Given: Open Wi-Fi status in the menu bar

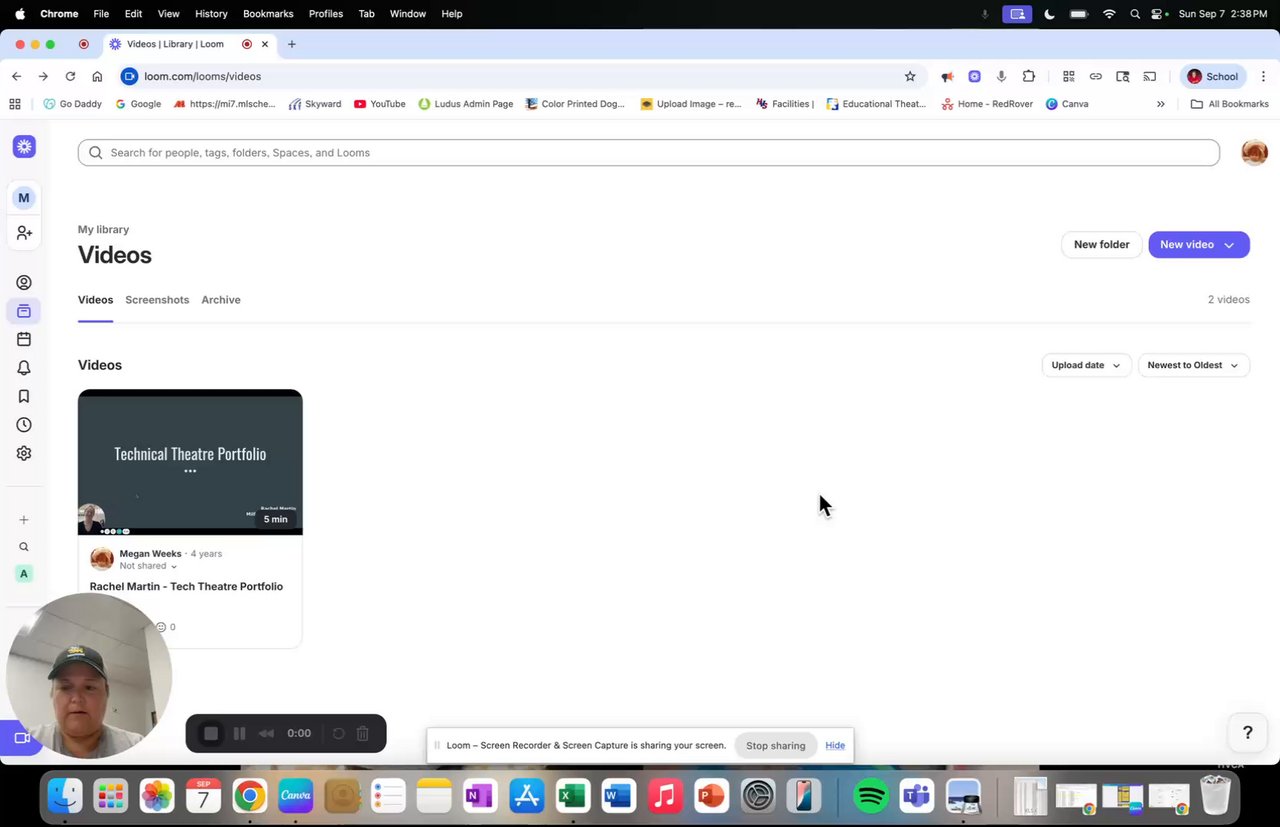Looking at the screenshot, I should (x=1109, y=14).
